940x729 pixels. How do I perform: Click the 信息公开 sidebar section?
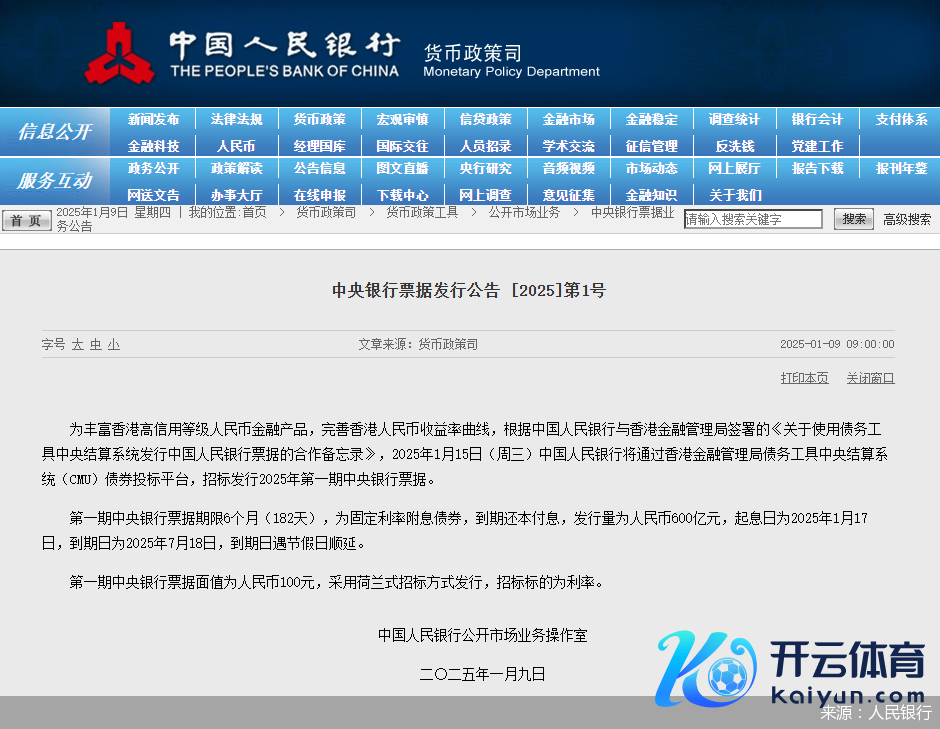pos(54,132)
